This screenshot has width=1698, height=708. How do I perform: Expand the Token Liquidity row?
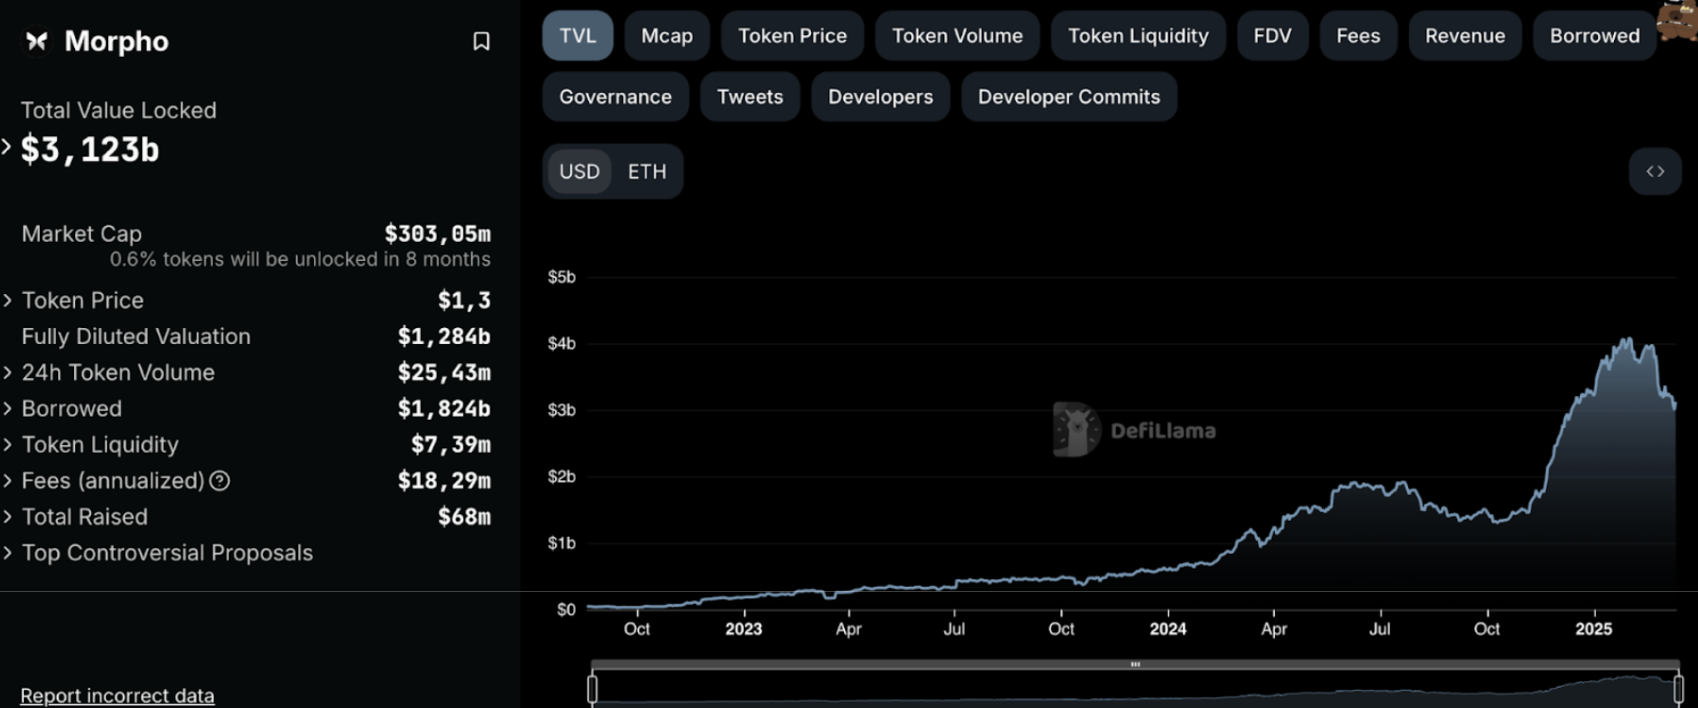[x=7, y=444]
